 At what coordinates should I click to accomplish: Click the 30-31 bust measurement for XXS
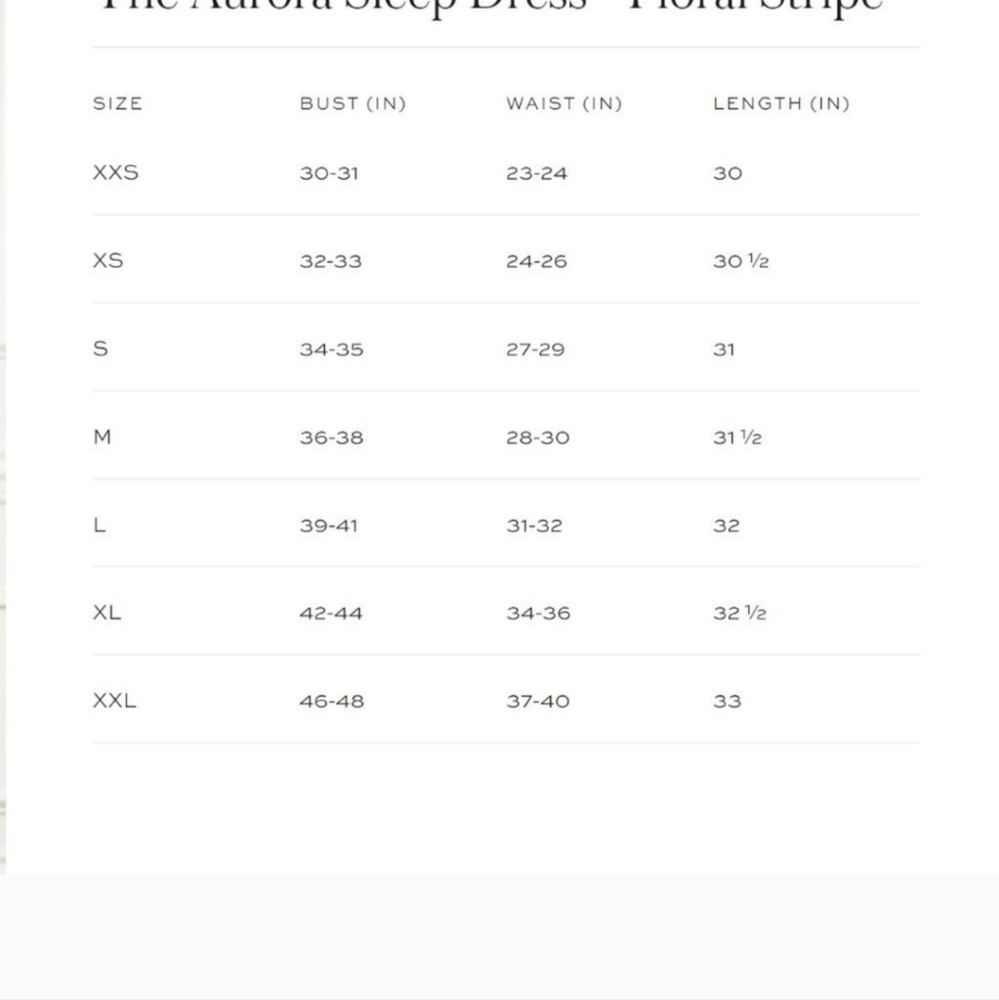[x=329, y=173]
